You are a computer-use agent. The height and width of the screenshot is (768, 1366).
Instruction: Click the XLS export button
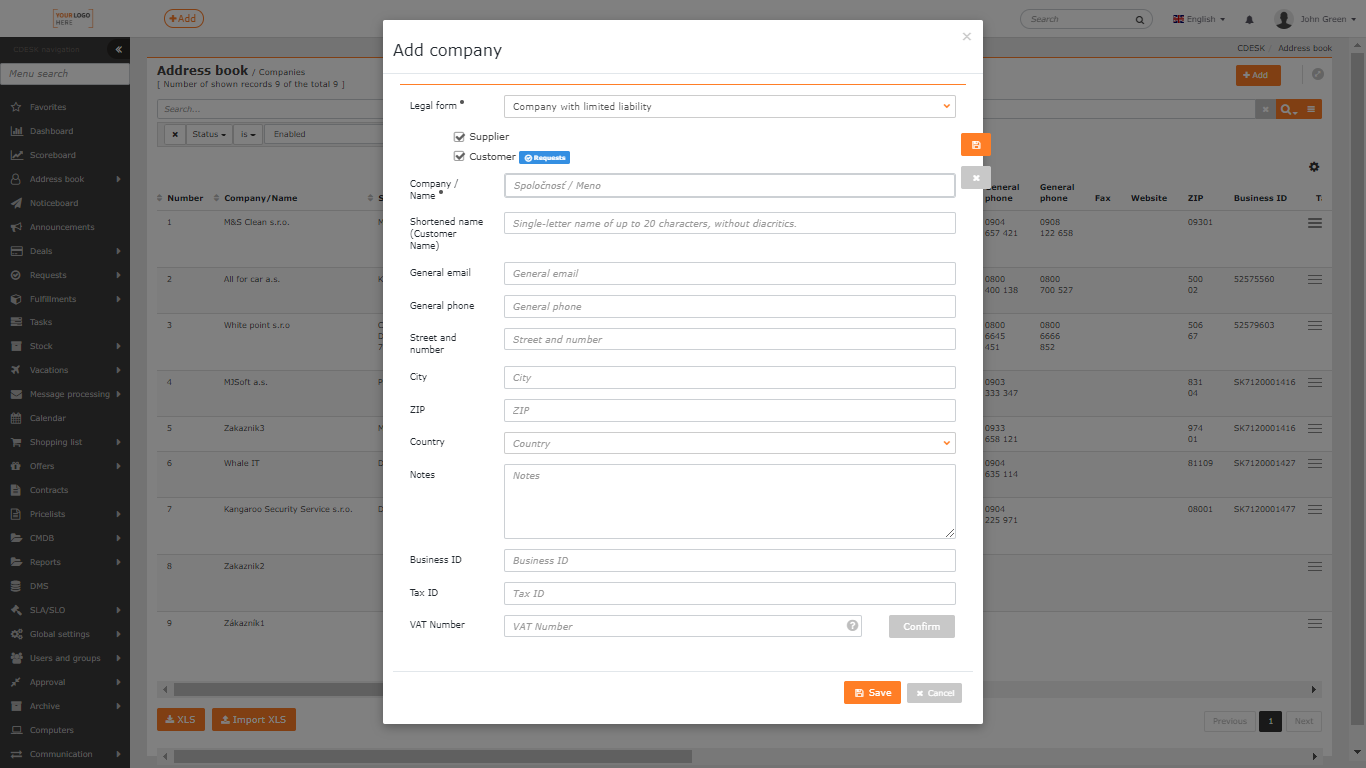pyautogui.click(x=181, y=719)
